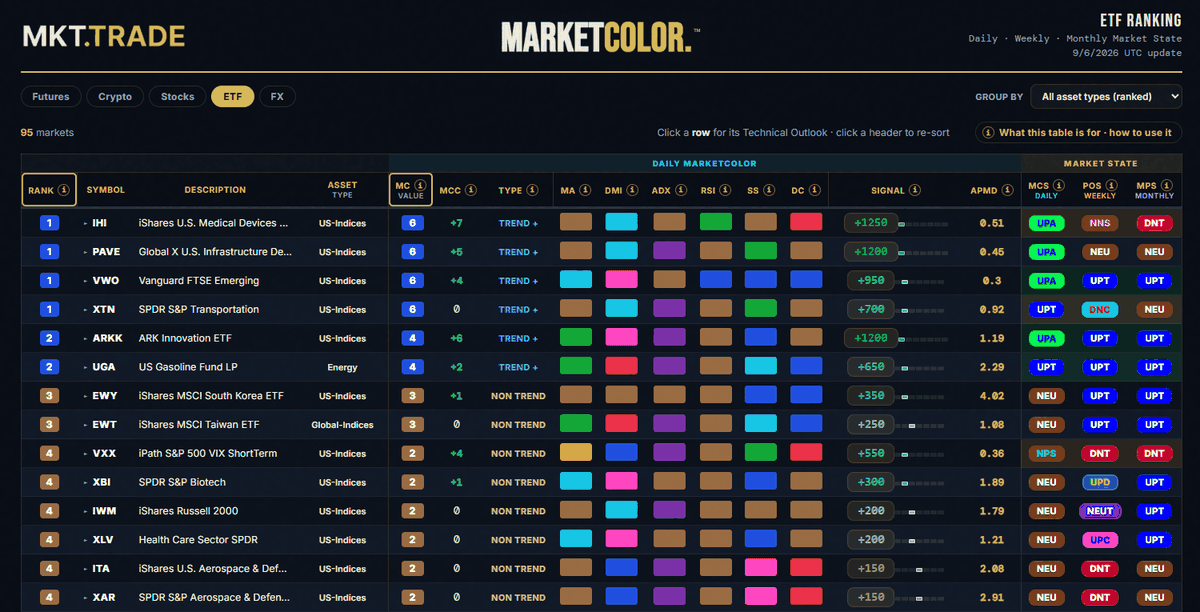
Task: Click the NEUT badge in IWM row
Action: tap(1100, 511)
